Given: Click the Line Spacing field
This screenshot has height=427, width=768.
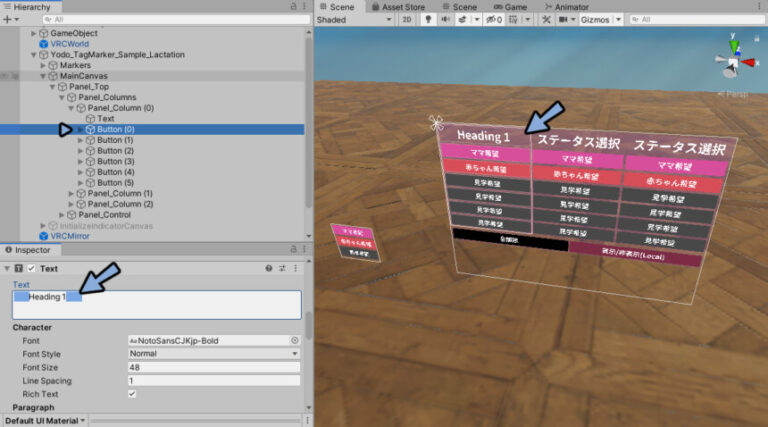Looking at the screenshot, I should 214,380.
